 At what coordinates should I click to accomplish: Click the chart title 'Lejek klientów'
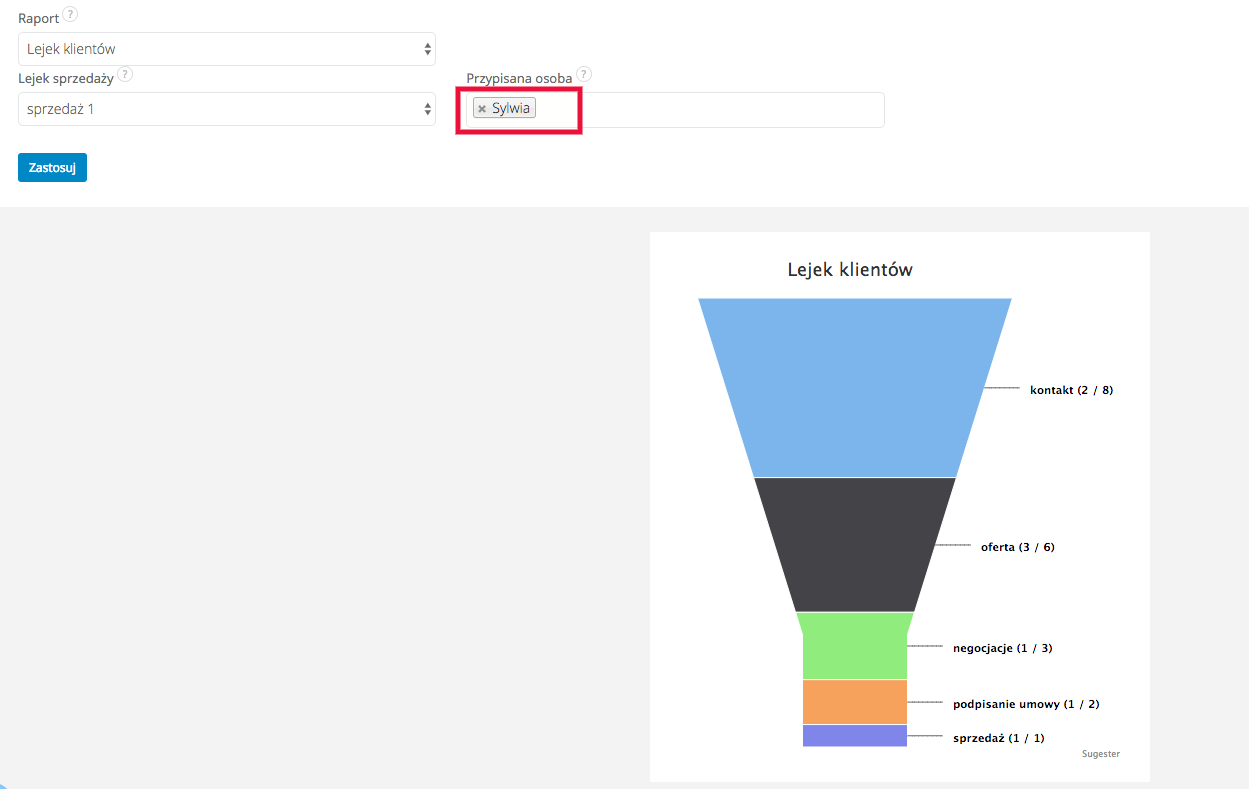tap(850, 270)
